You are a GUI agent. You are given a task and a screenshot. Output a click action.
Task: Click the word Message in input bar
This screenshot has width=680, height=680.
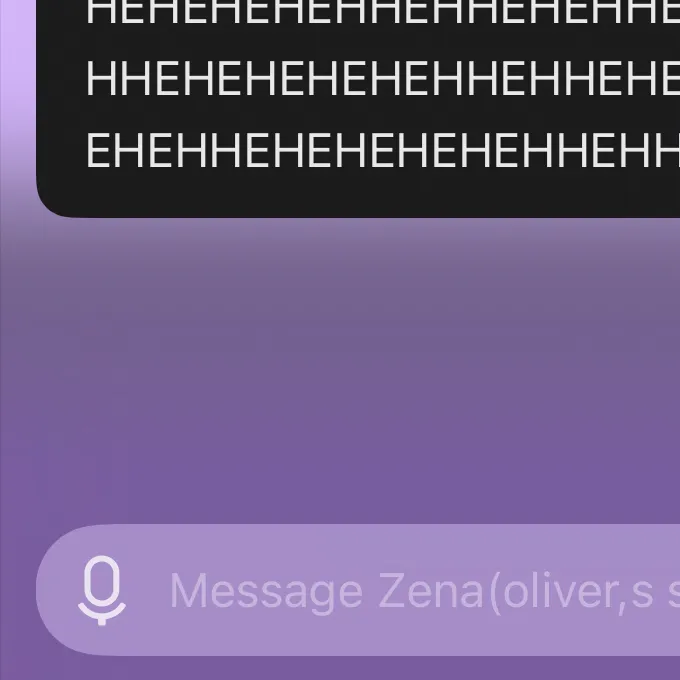click(266, 592)
